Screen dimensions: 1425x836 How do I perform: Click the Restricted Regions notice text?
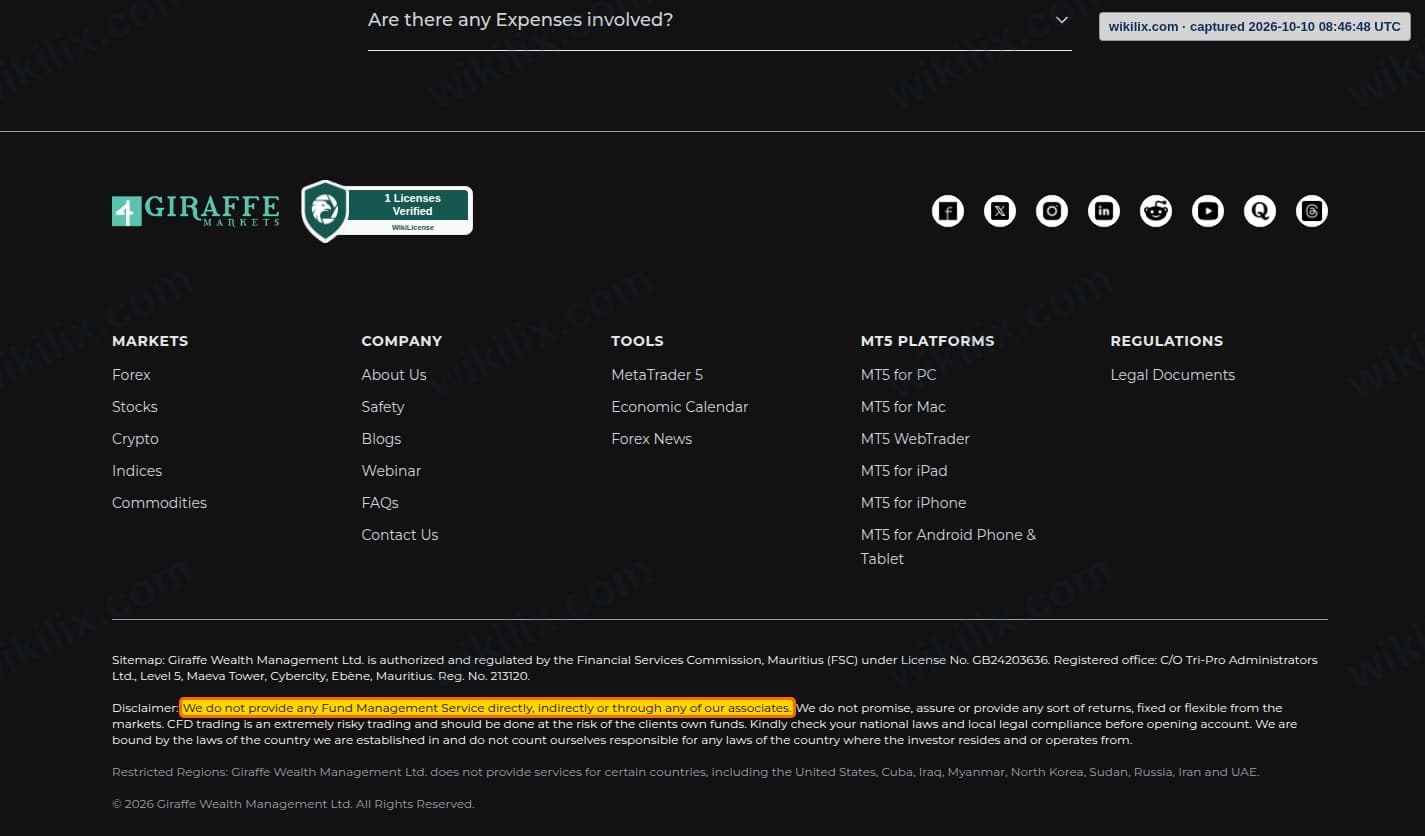pyautogui.click(x=686, y=772)
